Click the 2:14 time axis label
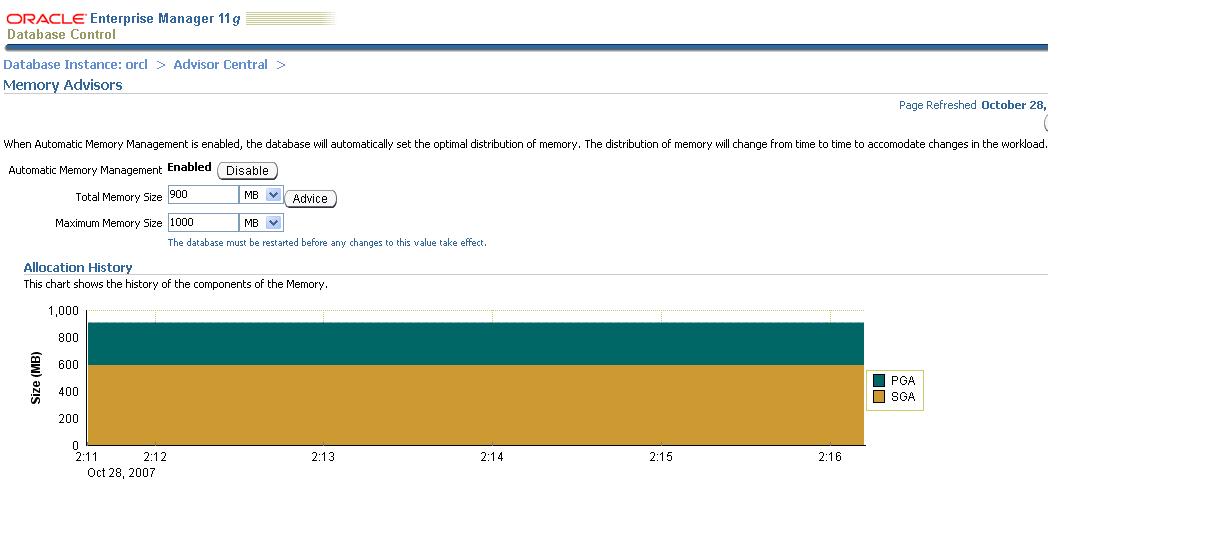 click(491, 457)
